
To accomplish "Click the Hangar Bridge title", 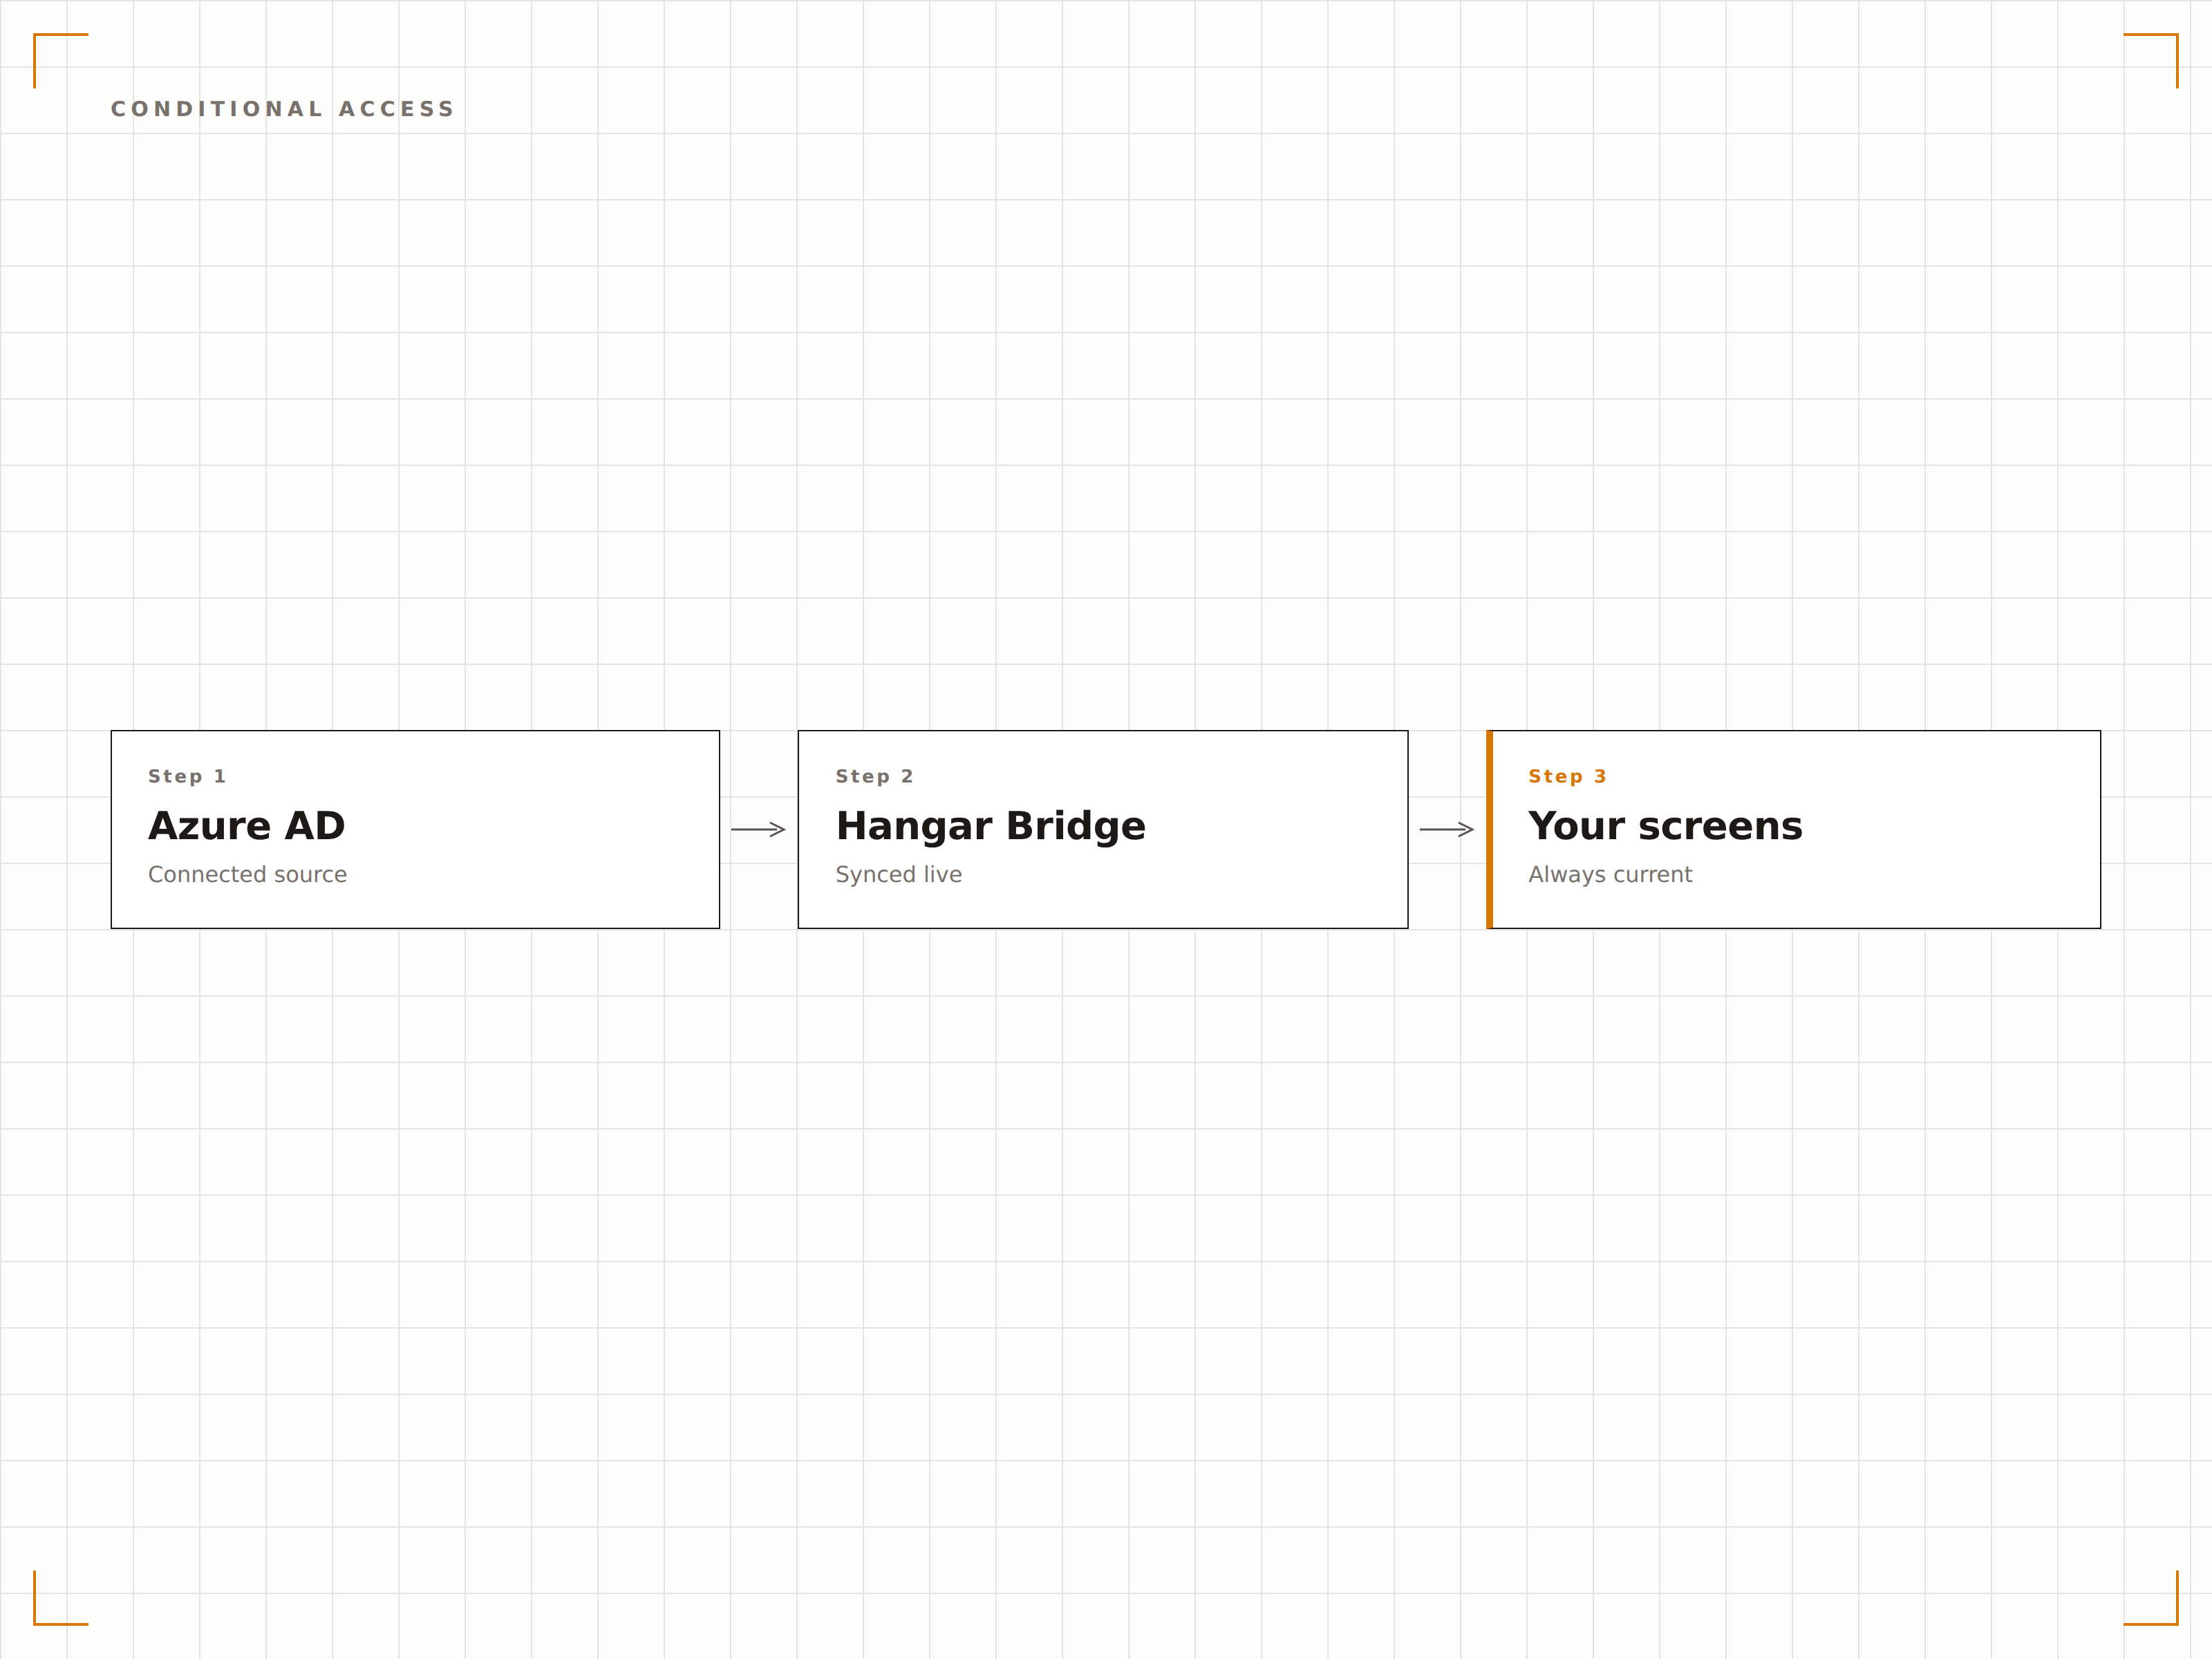I will click(990, 827).
